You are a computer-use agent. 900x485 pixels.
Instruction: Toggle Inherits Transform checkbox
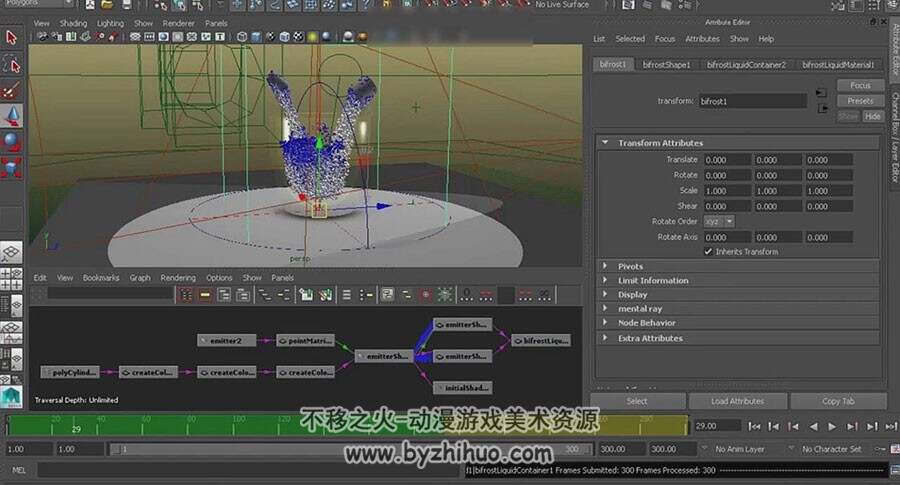click(708, 251)
